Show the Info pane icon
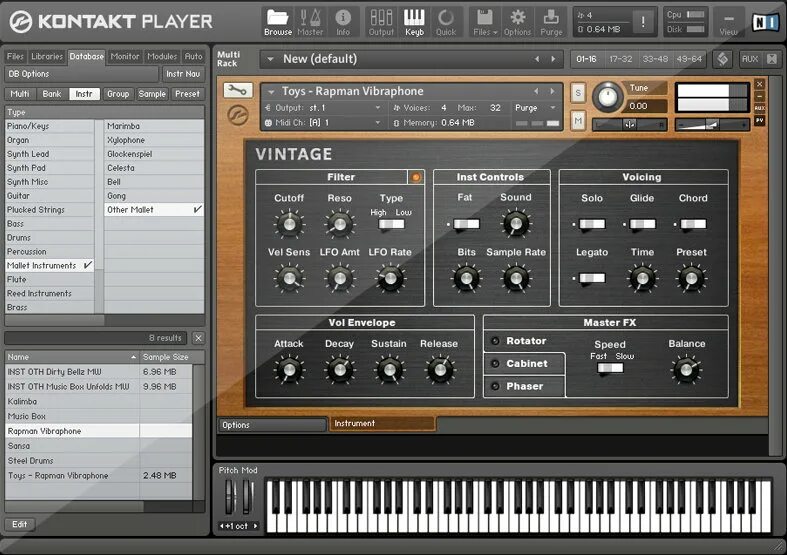This screenshot has height=555, width=787. coord(343,18)
